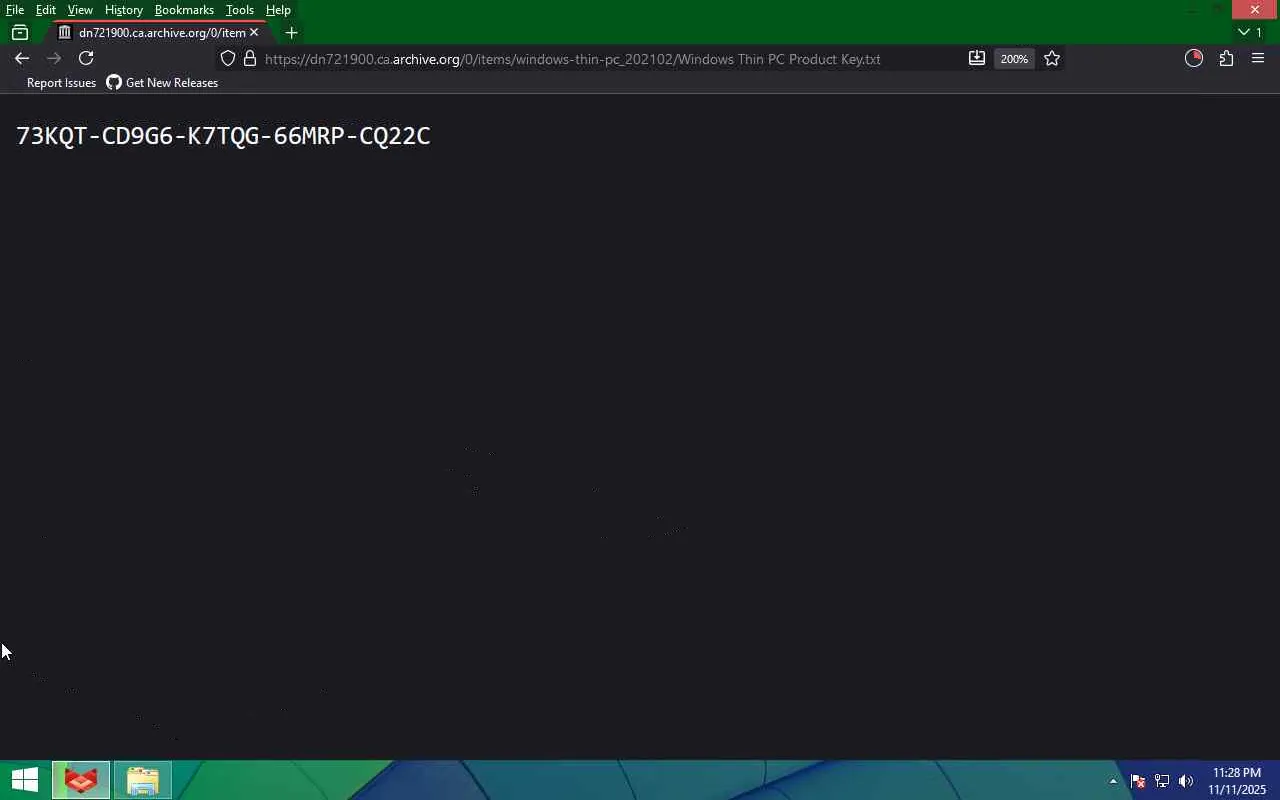
Task: Open the Edit menu
Action: coord(46,10)
